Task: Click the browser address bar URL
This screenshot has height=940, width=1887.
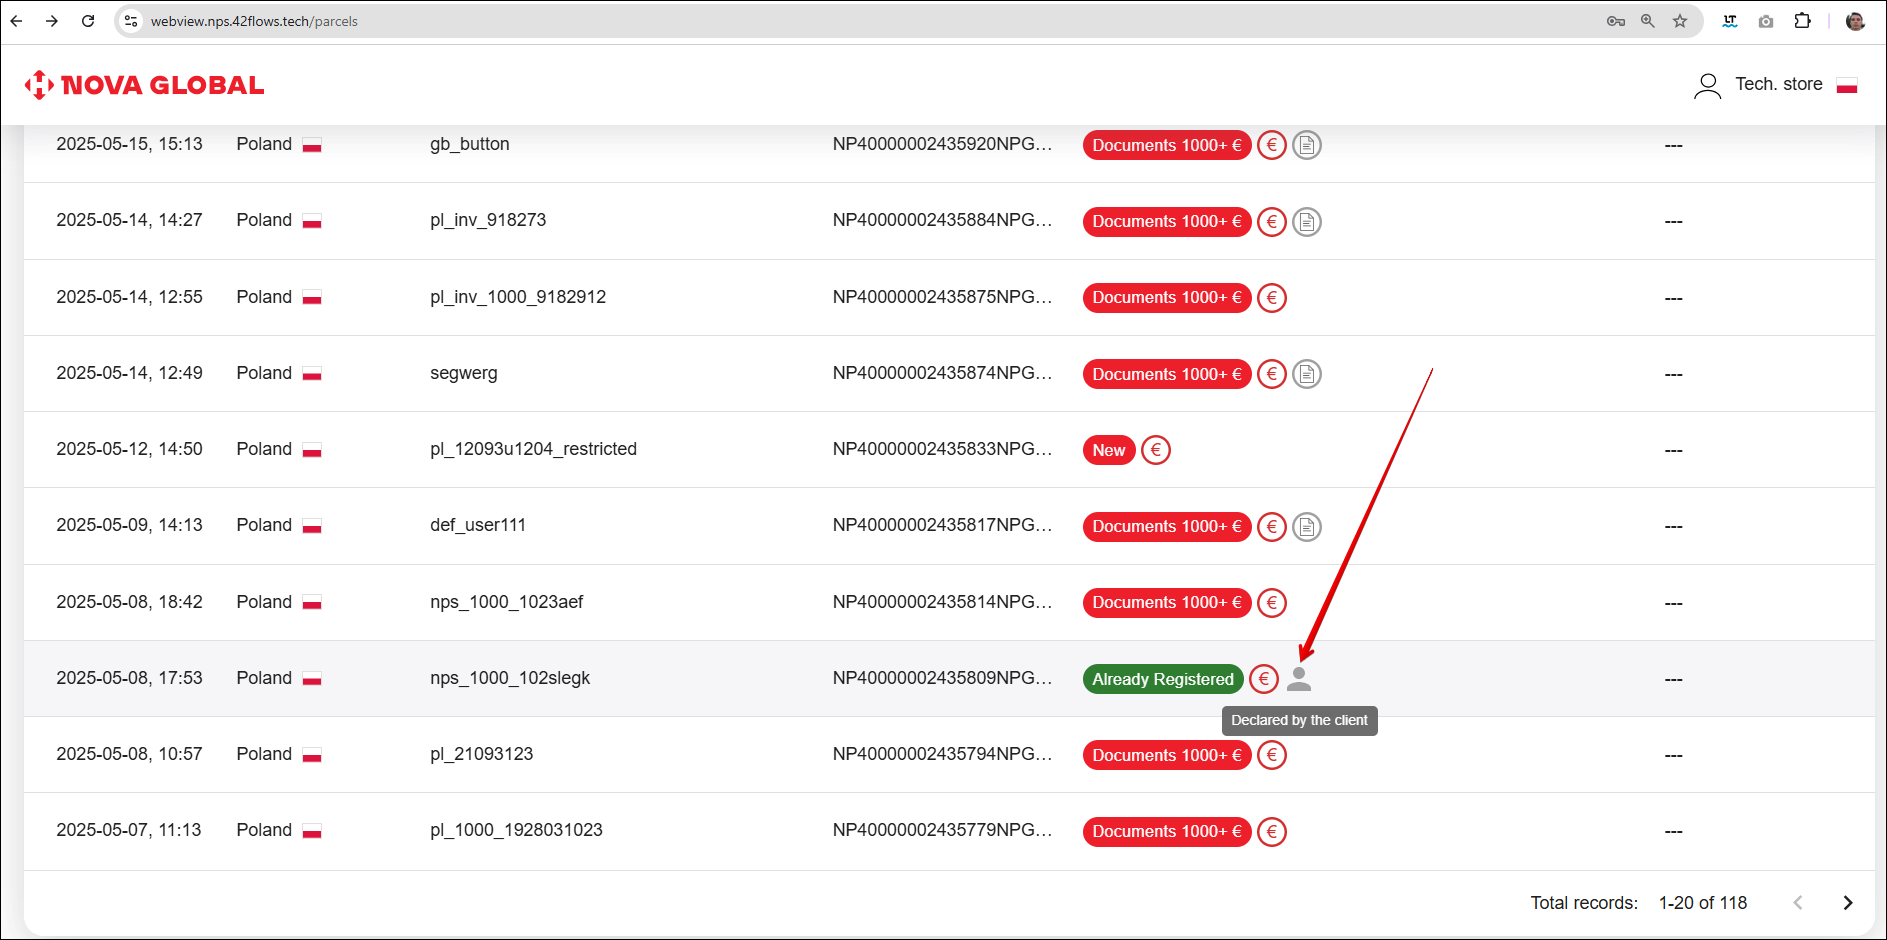Action: point(254,21)
